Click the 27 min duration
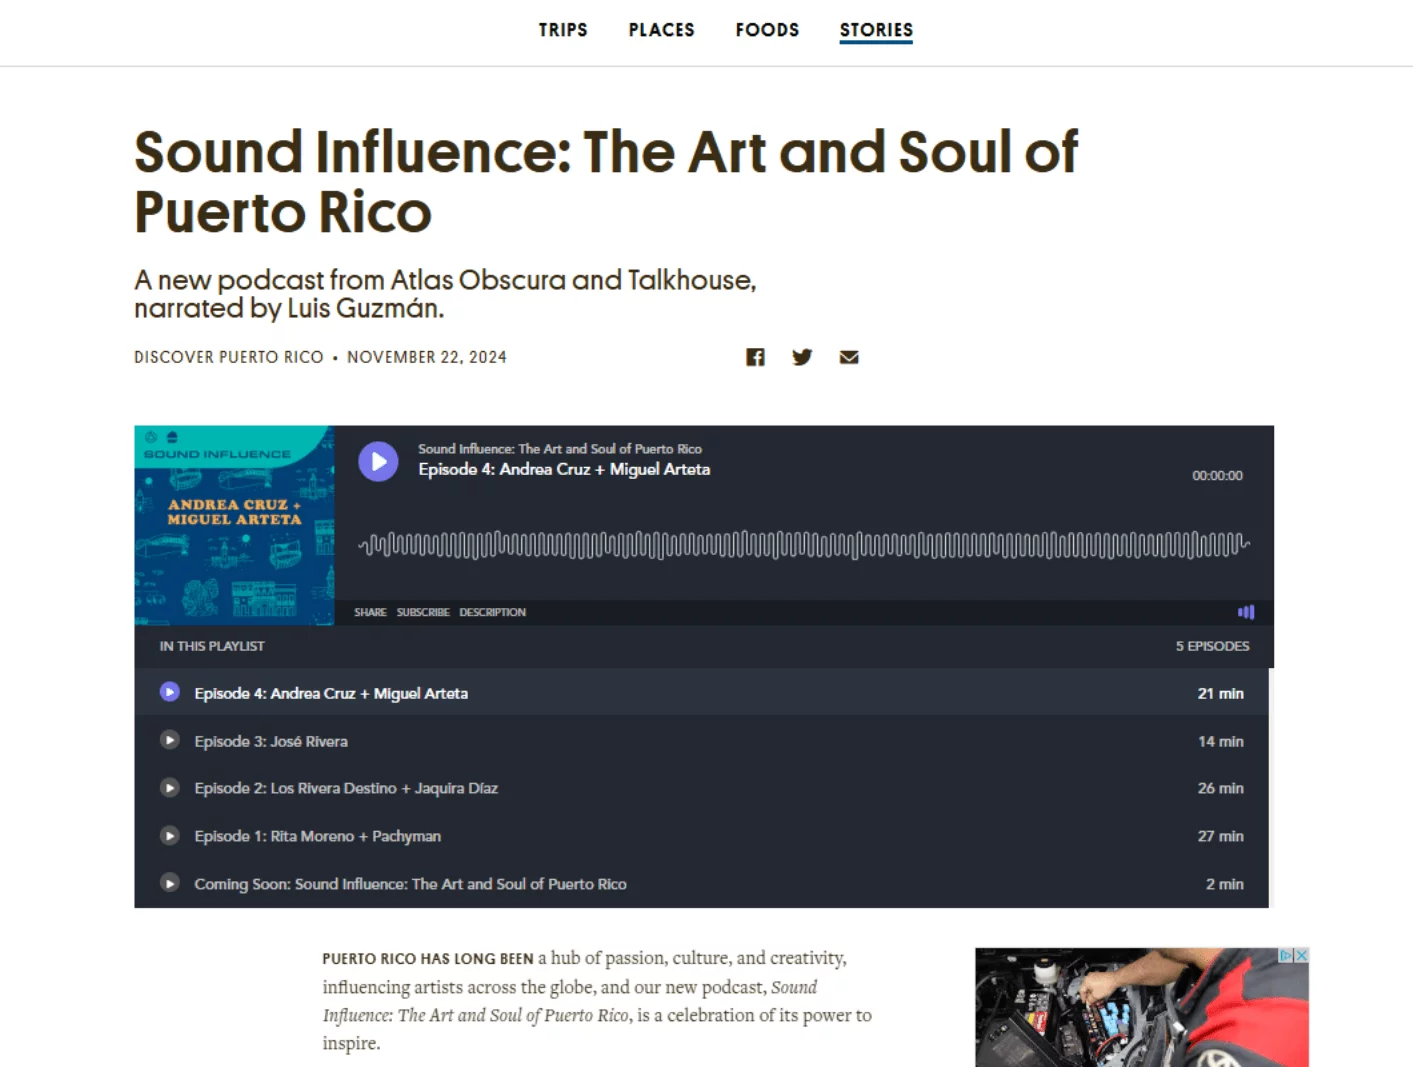 coord(1221,836)
